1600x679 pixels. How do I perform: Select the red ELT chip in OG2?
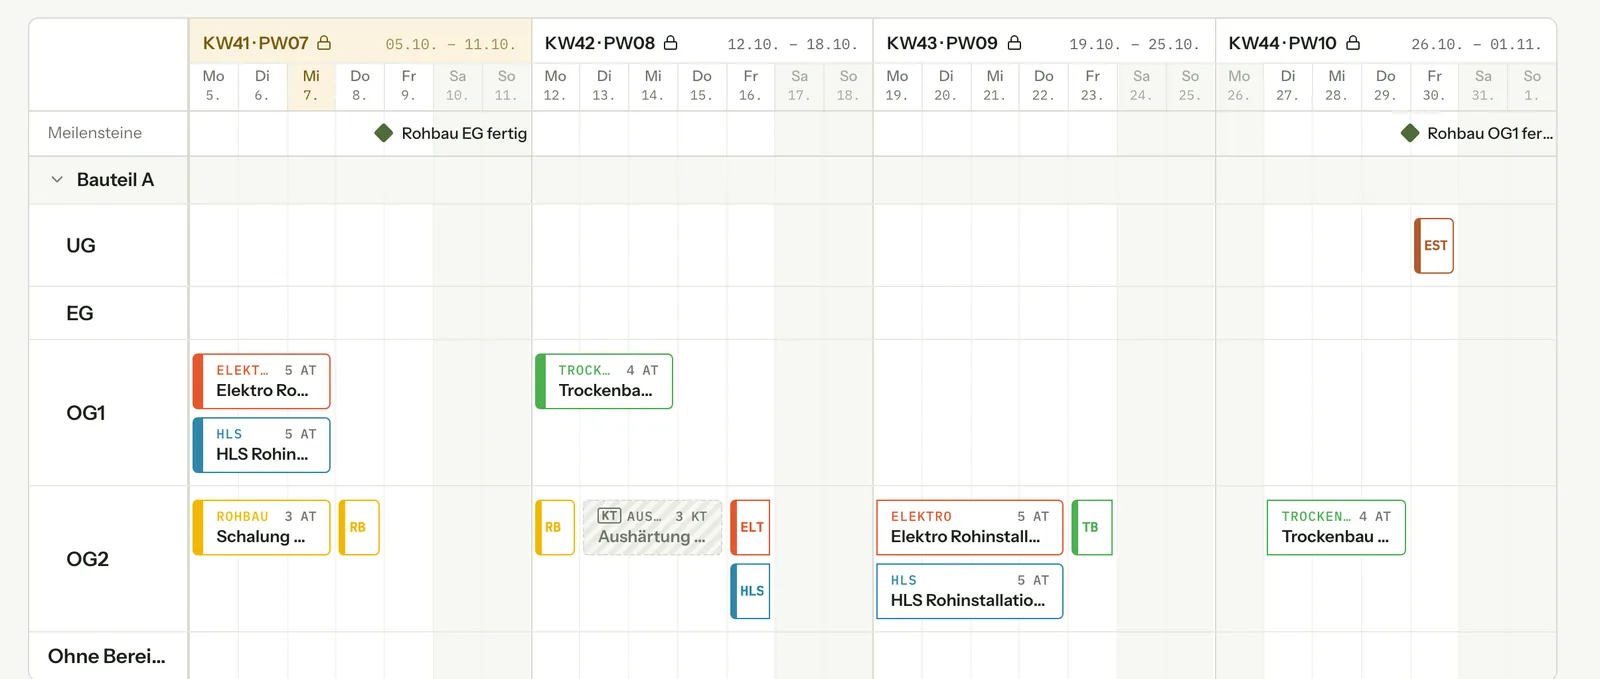[750, 527]
